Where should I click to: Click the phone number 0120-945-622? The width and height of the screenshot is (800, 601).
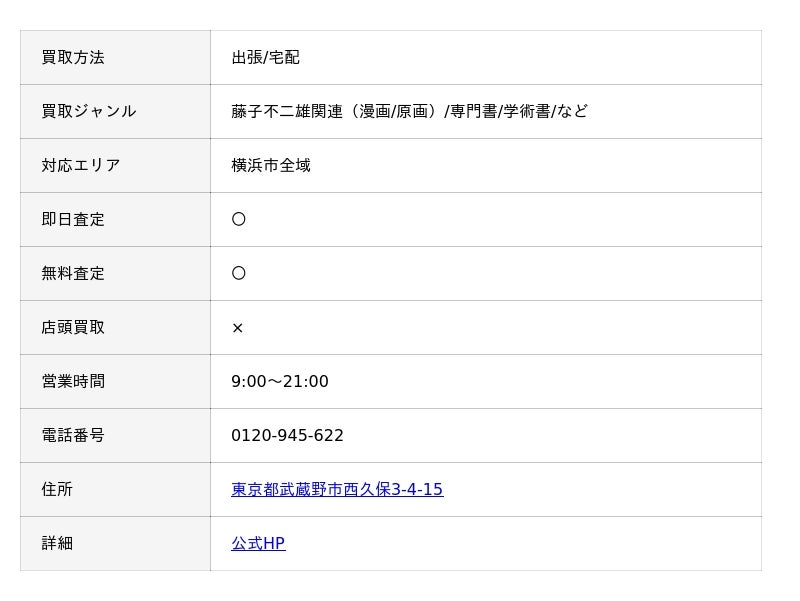tap(287, 435)
